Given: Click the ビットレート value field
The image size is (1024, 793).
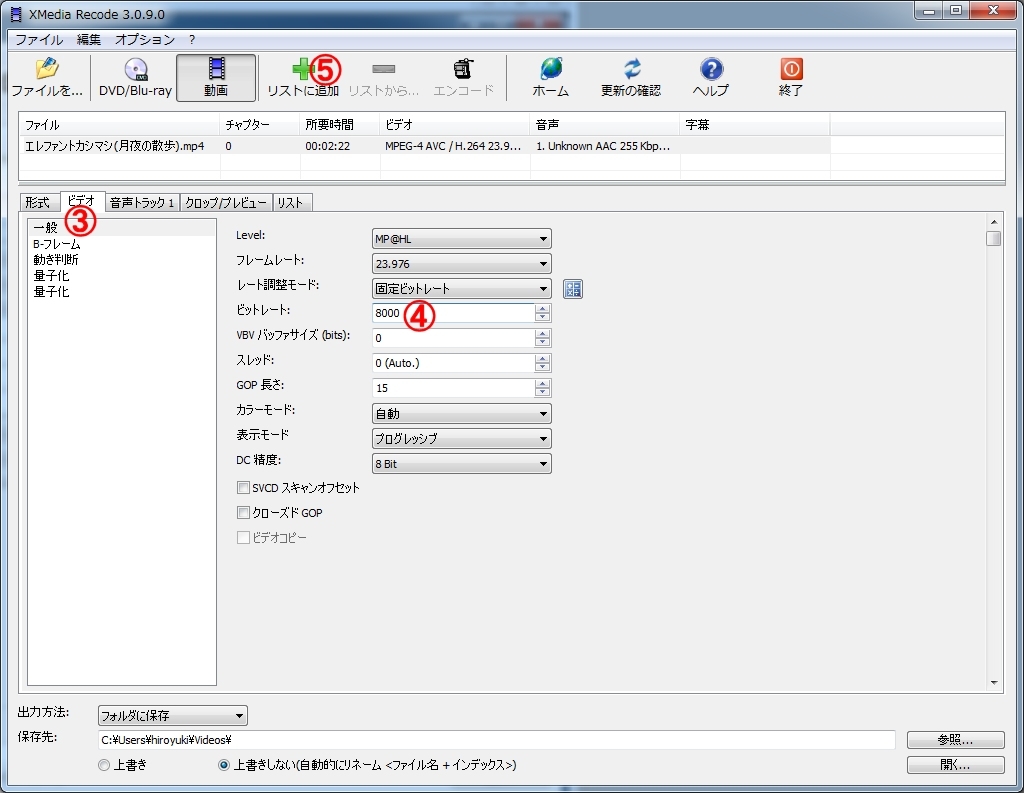Looking at the screenshot, I should [x=452, y=313].
